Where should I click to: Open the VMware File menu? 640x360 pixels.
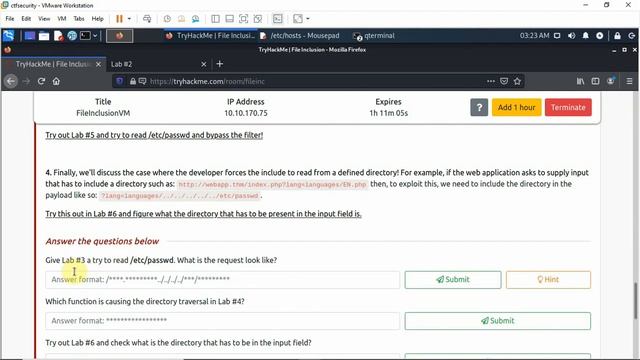click(x=10, y=19)
